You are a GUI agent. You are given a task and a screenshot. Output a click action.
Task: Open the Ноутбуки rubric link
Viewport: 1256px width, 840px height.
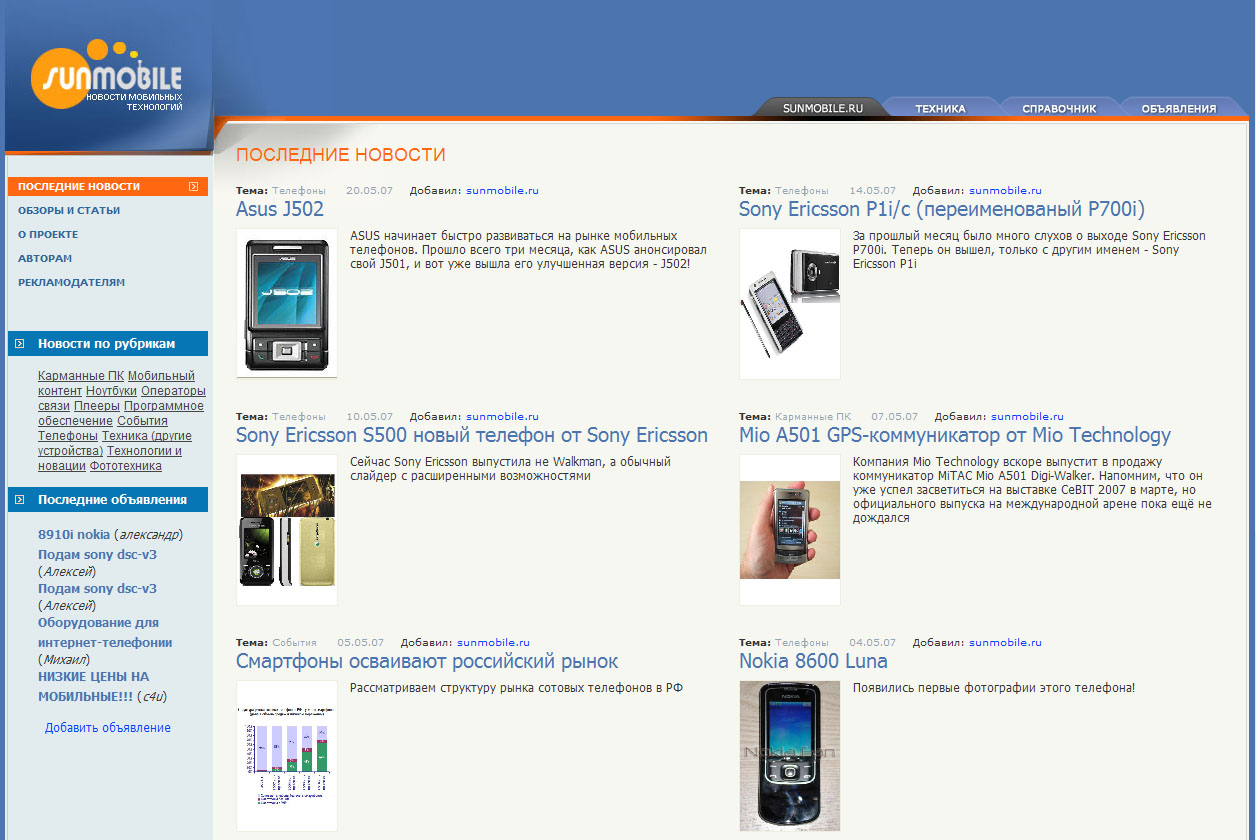point(111,392)
